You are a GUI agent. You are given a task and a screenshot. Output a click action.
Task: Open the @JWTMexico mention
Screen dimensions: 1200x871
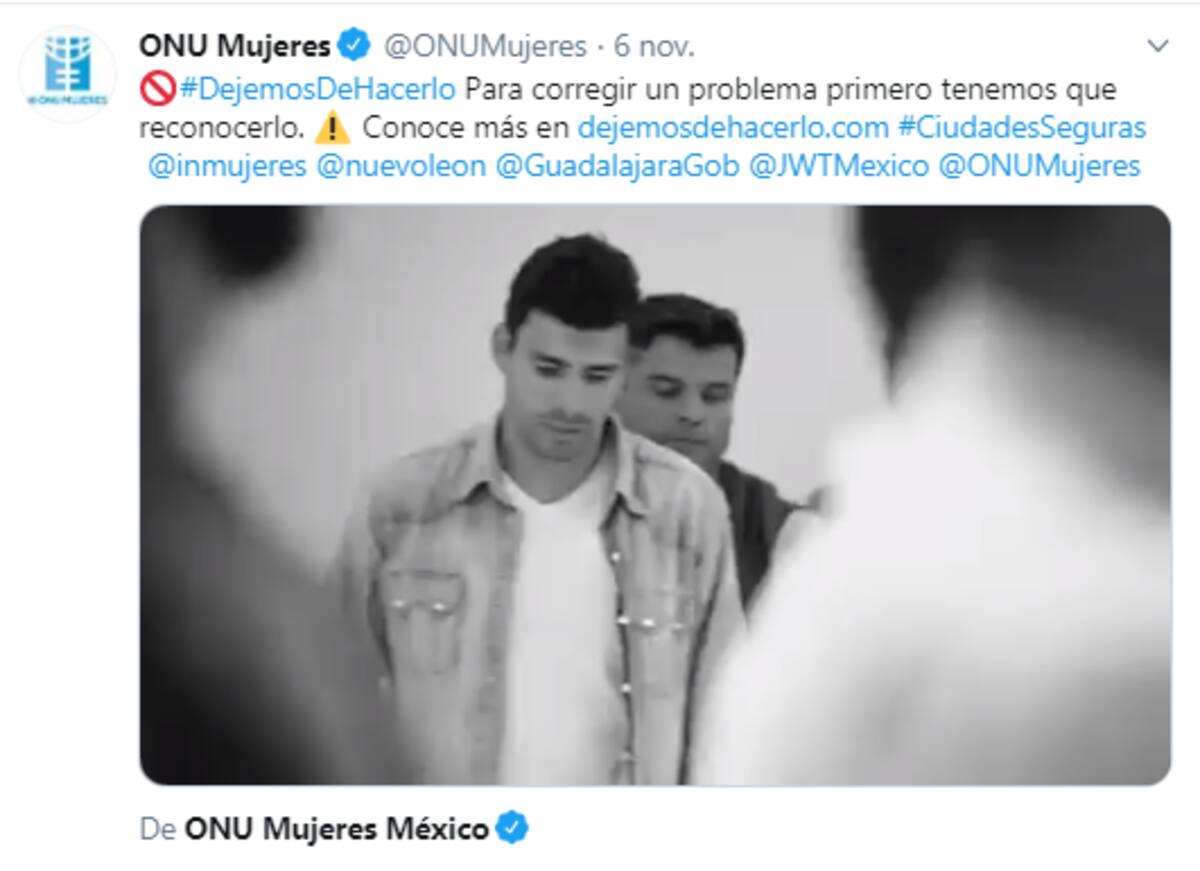point(839,166)
